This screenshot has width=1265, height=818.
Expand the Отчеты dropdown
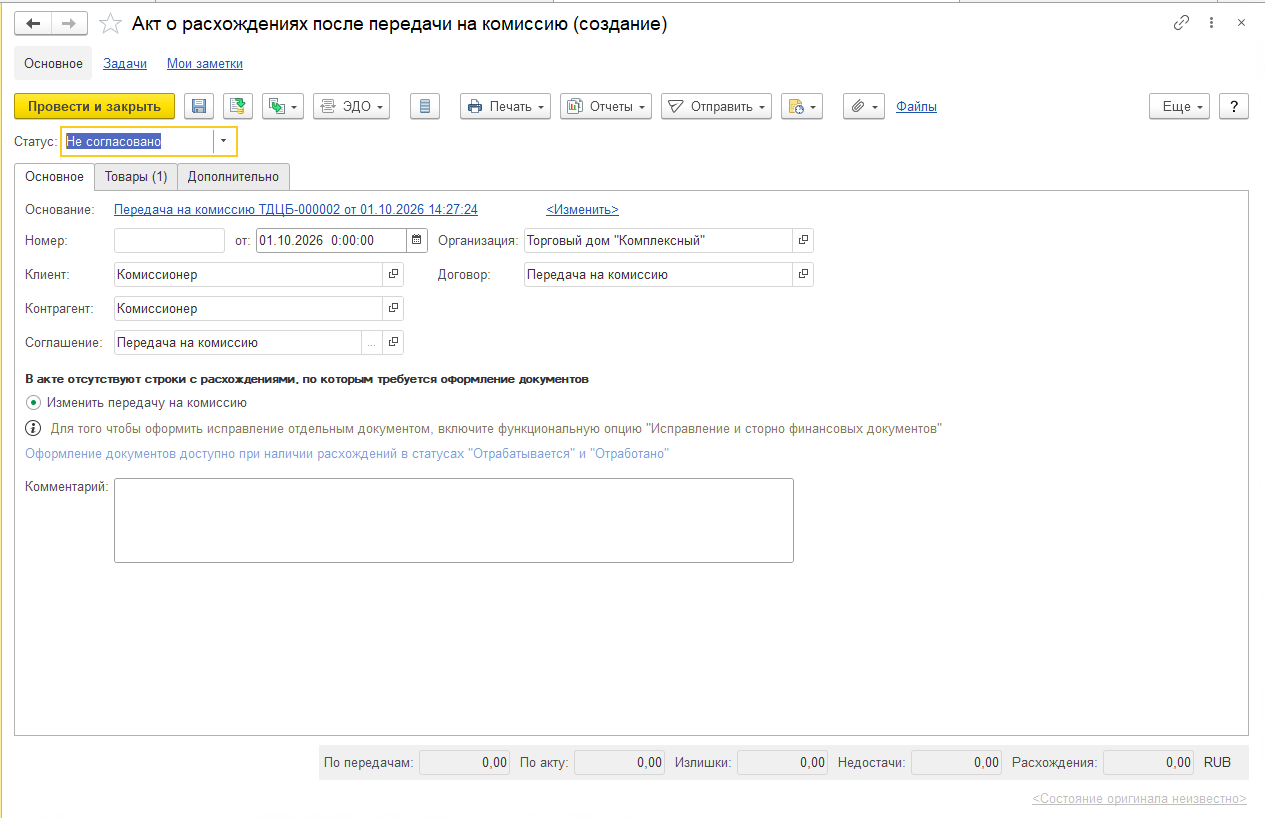point(606,106)
